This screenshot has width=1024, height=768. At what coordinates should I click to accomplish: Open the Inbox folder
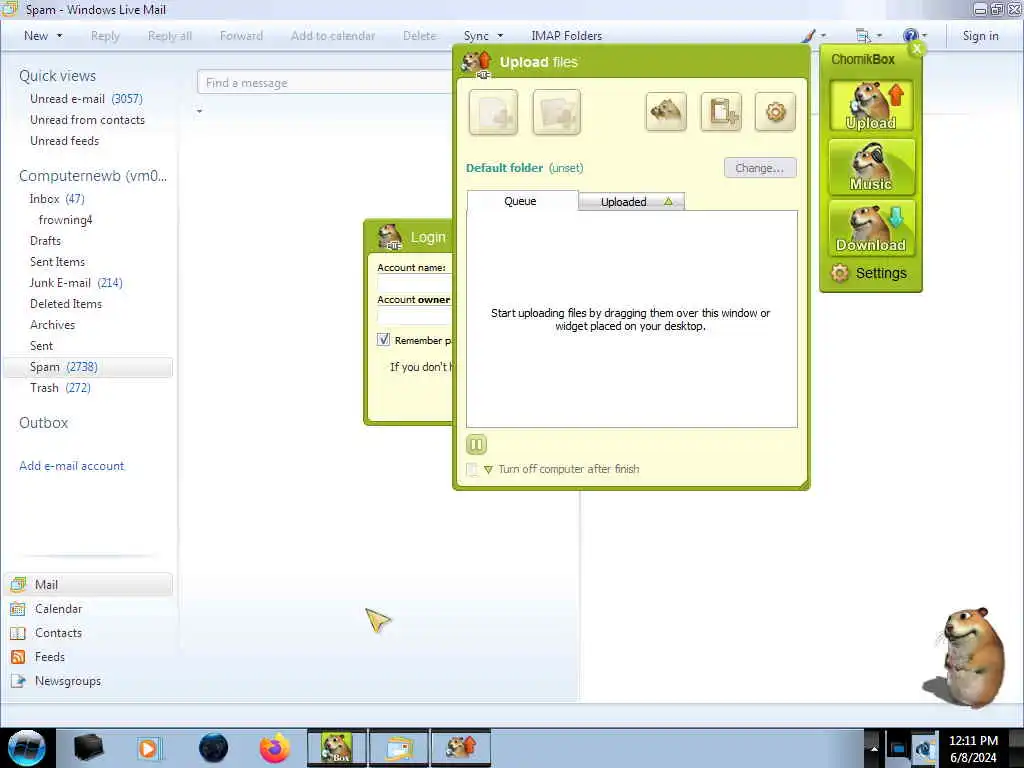click(x=57, y=199)
